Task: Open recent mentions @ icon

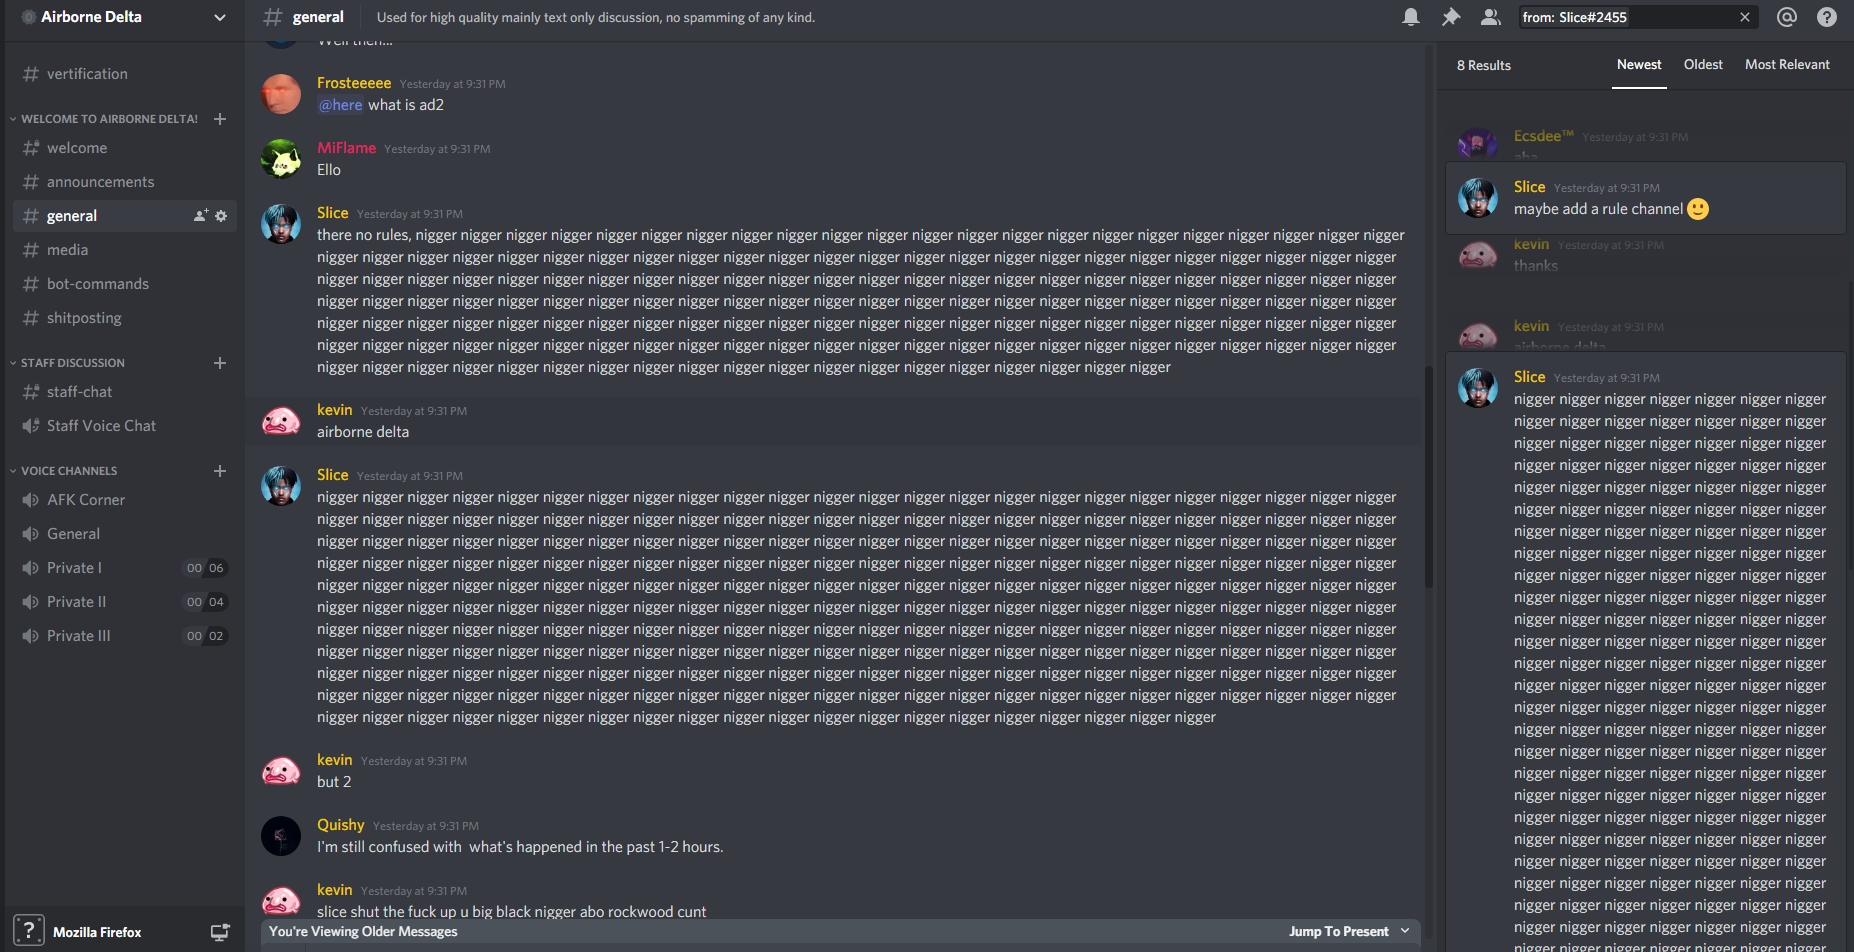Action: (x=1787, y=17)
